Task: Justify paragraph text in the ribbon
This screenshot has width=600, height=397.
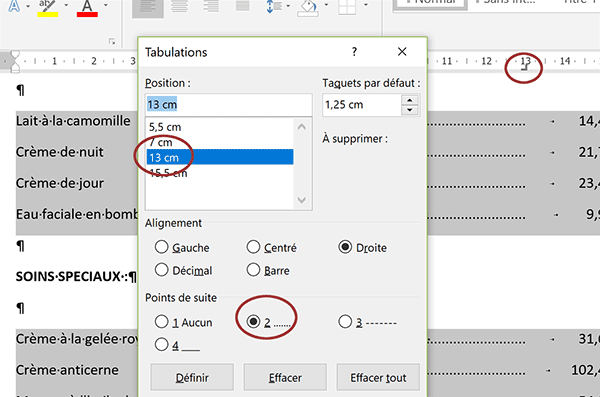Action: 243,6
